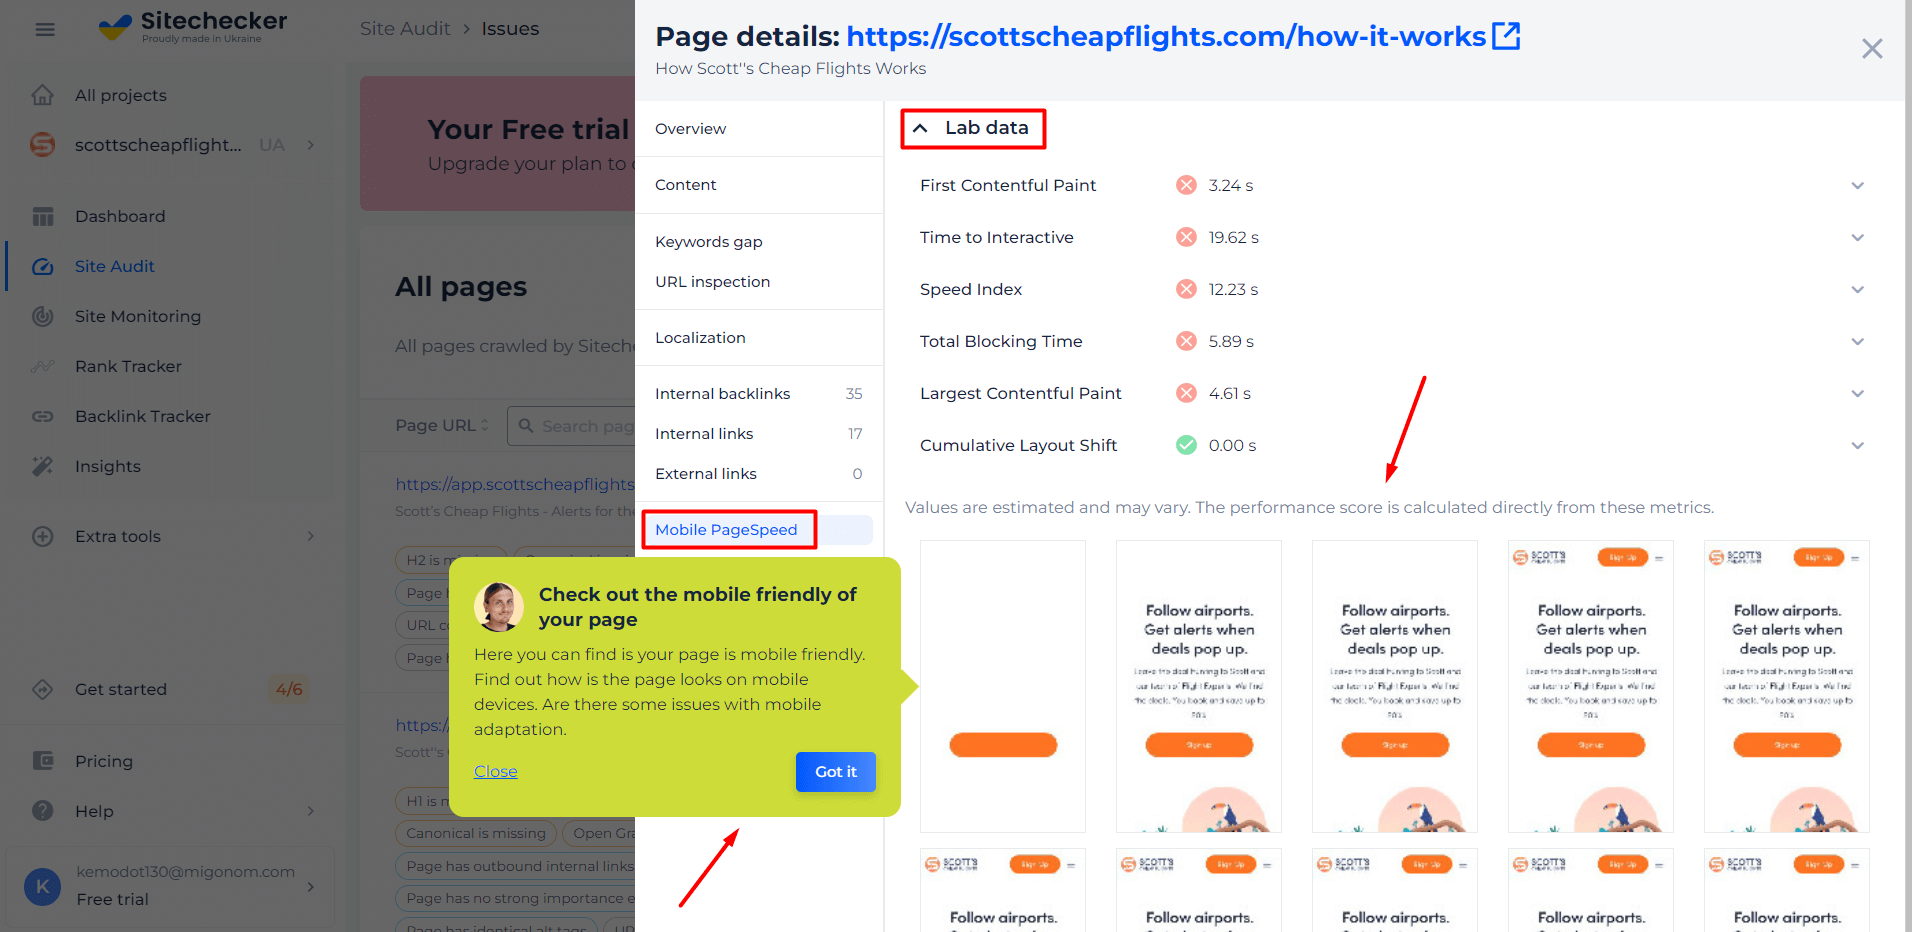Image resolution: width=1912 pixels, height=932 pixels.
Task: Expand Cumulative Layout Shift details
Action: 1857,445
